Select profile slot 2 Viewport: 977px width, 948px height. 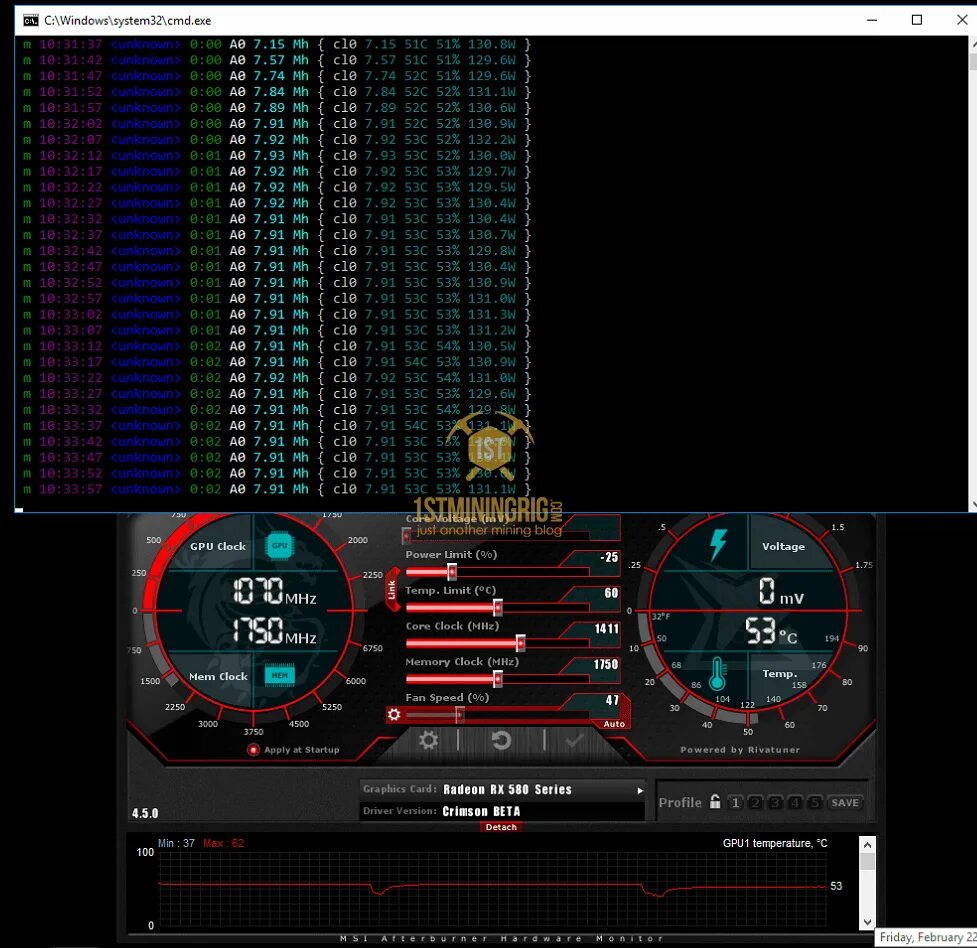pos(755,803)
